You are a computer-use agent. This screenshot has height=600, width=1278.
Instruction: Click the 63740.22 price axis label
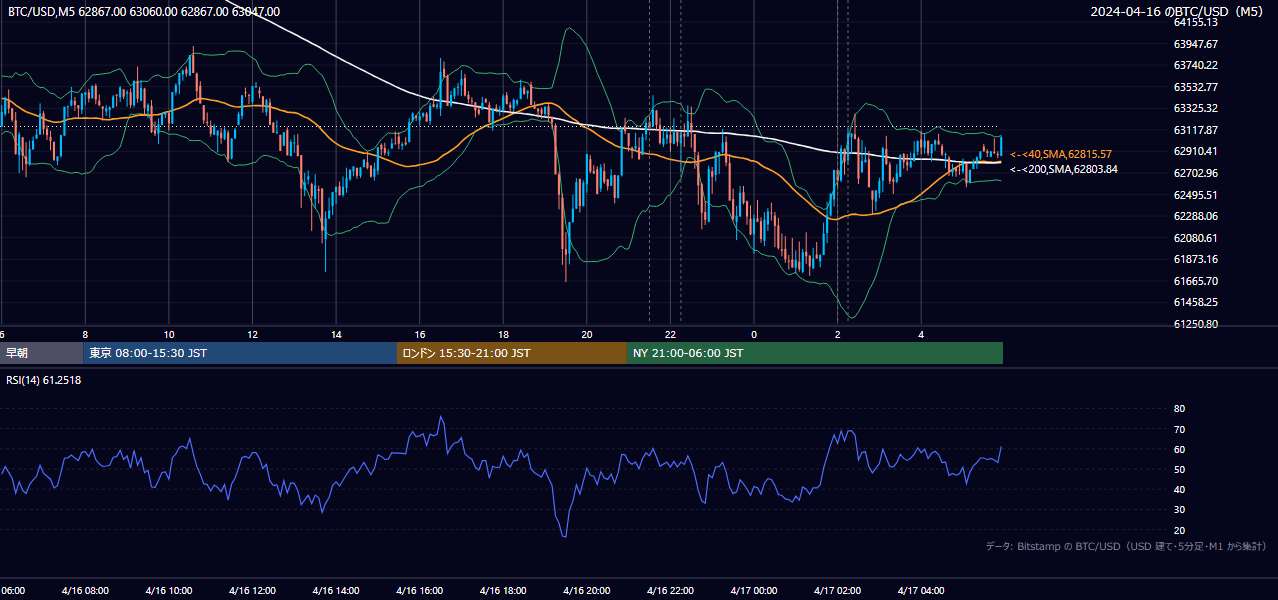[1195, 65]
